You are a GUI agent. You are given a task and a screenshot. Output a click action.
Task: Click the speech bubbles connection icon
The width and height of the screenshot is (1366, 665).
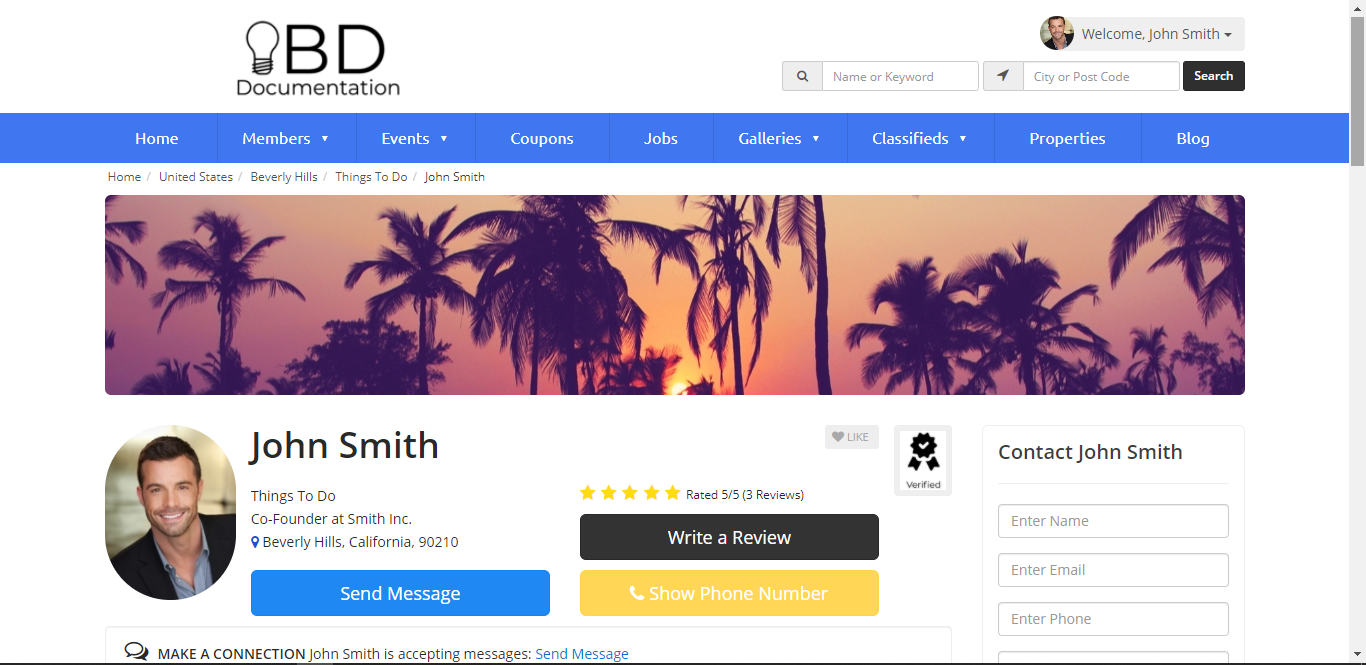point(137,652)
